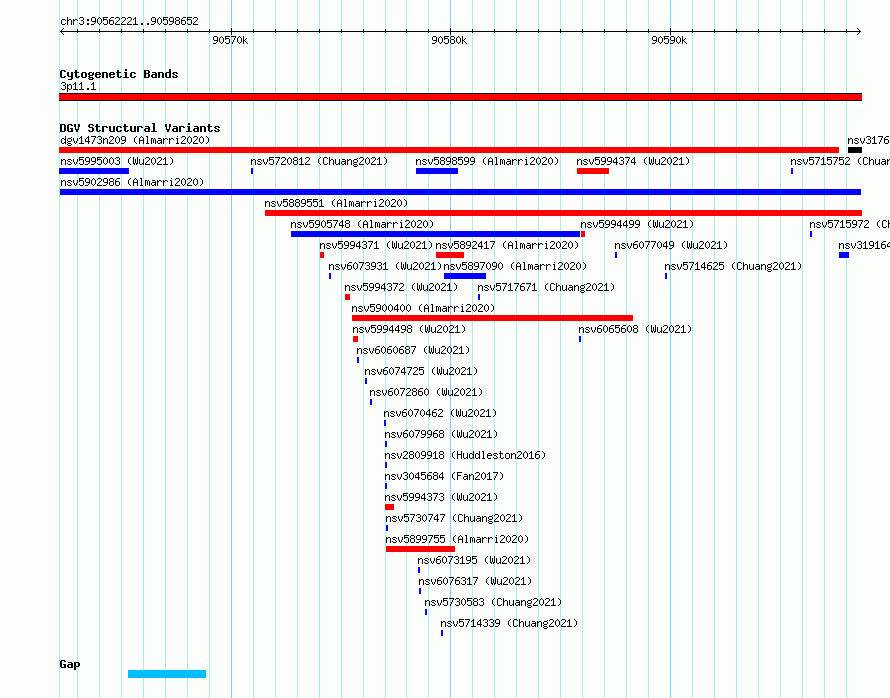
Task: Select nsv6077049 (Wu2021) label
Action: click(x=671, y=245)
